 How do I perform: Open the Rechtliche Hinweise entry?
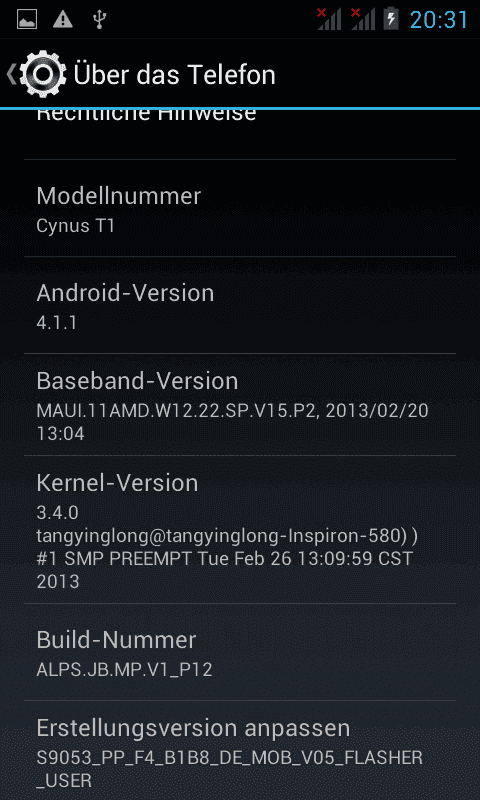pyautogui.click(x=240, y=135)
